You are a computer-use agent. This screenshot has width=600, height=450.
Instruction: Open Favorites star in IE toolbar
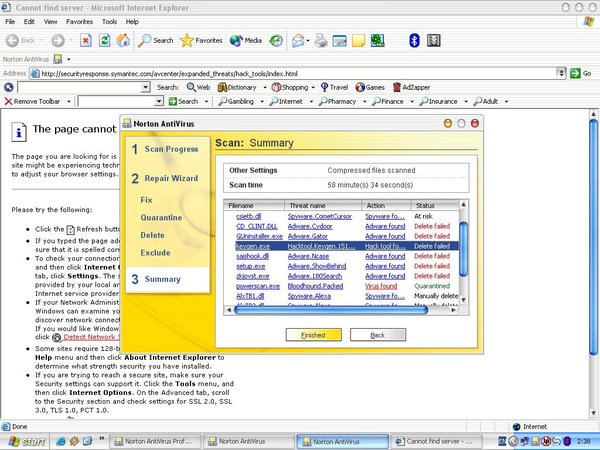[x=201, y=40]
